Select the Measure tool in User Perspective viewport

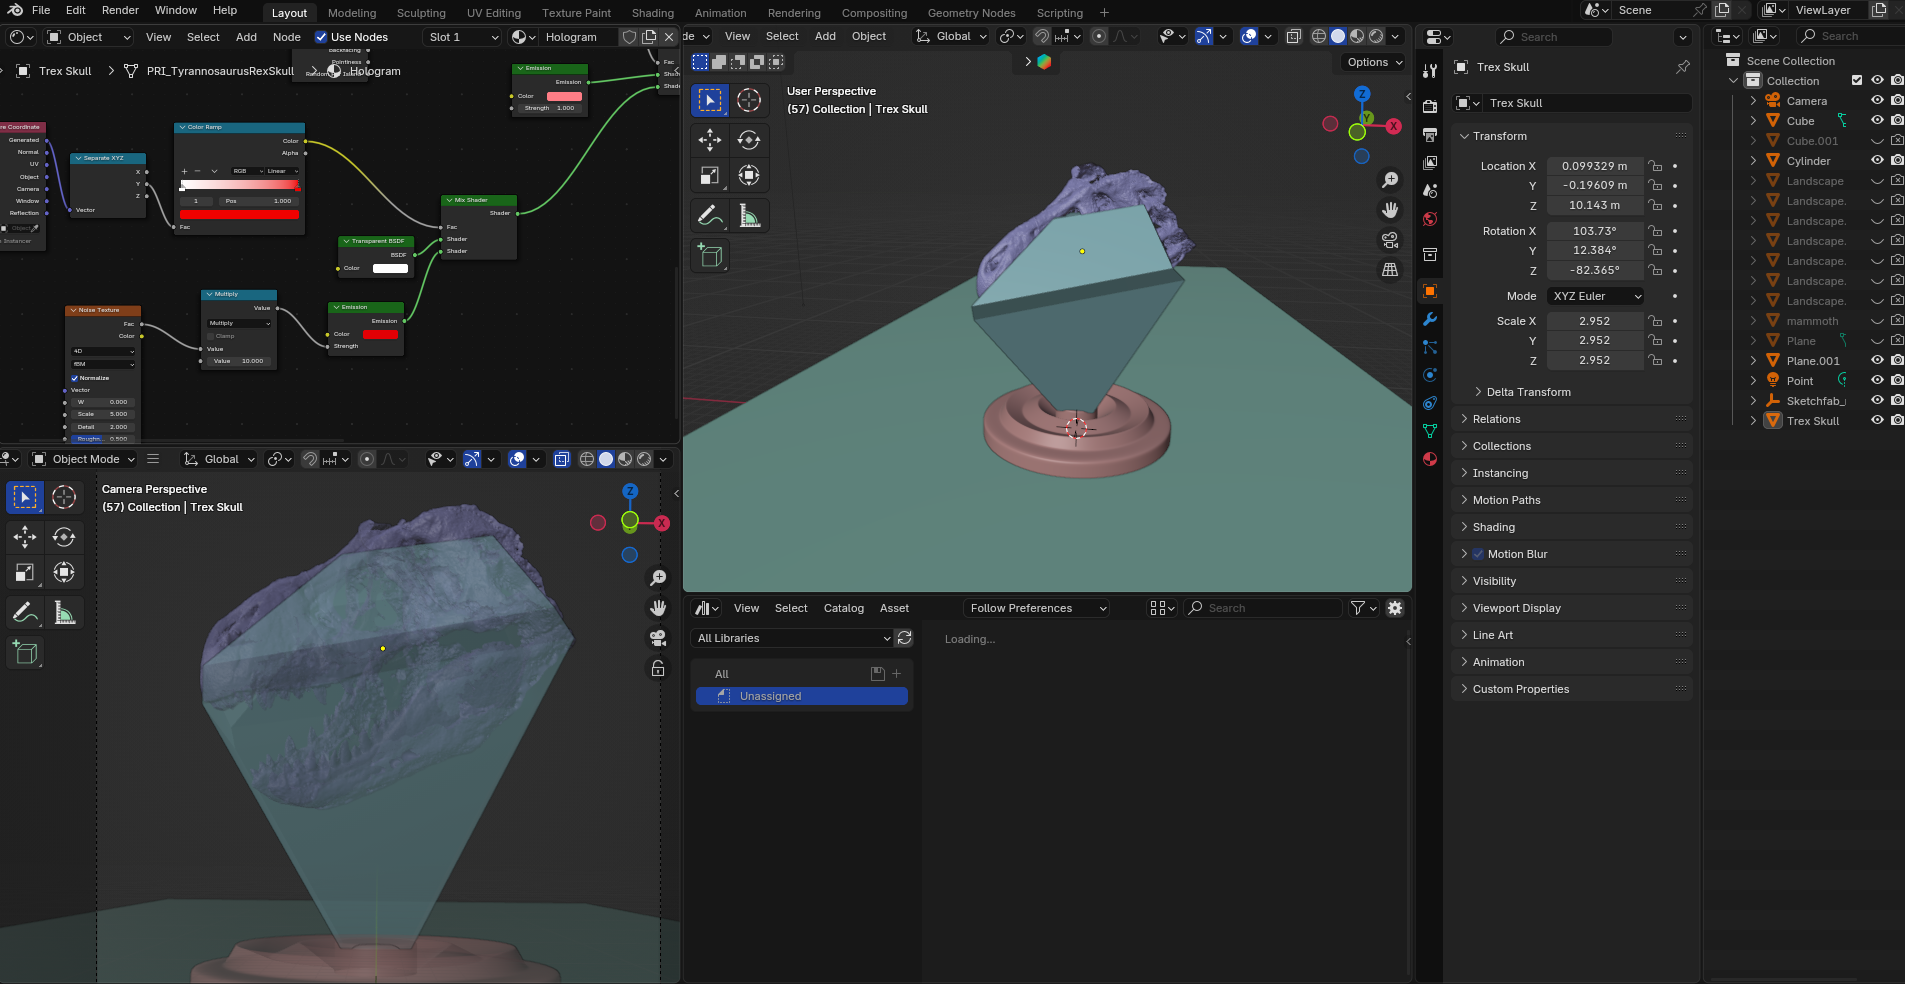coord(748,215)
